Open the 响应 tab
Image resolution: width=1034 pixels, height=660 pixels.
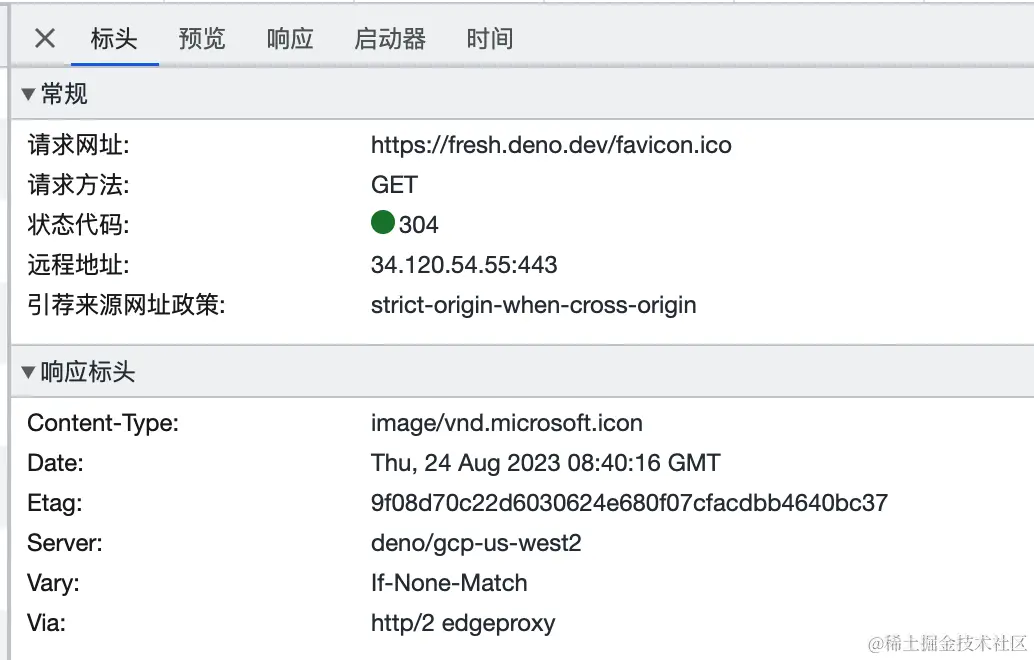(289, 38)
